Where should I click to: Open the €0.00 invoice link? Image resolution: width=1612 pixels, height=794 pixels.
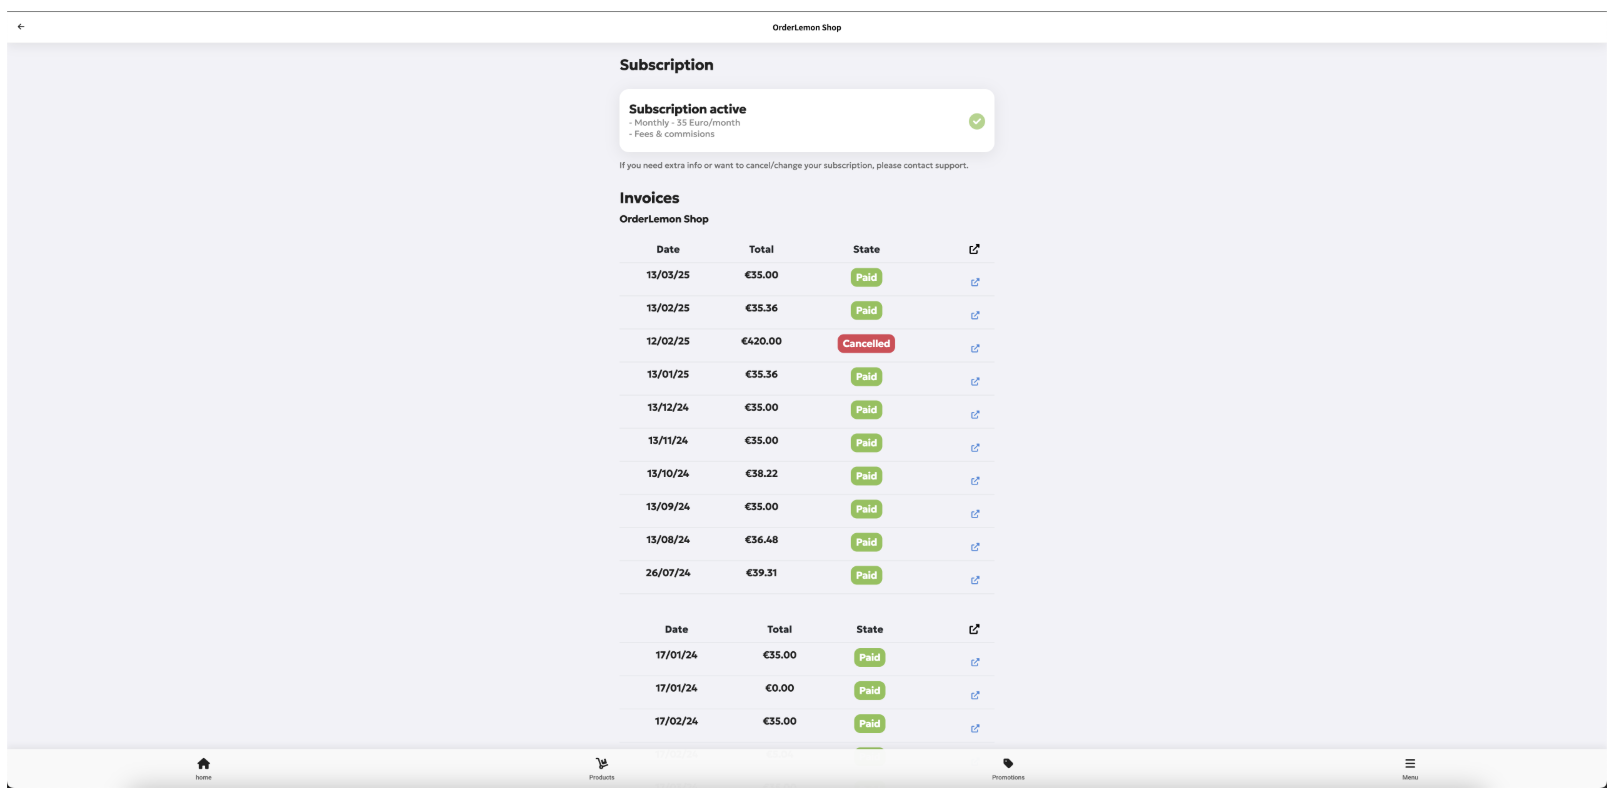click(975, 695)
